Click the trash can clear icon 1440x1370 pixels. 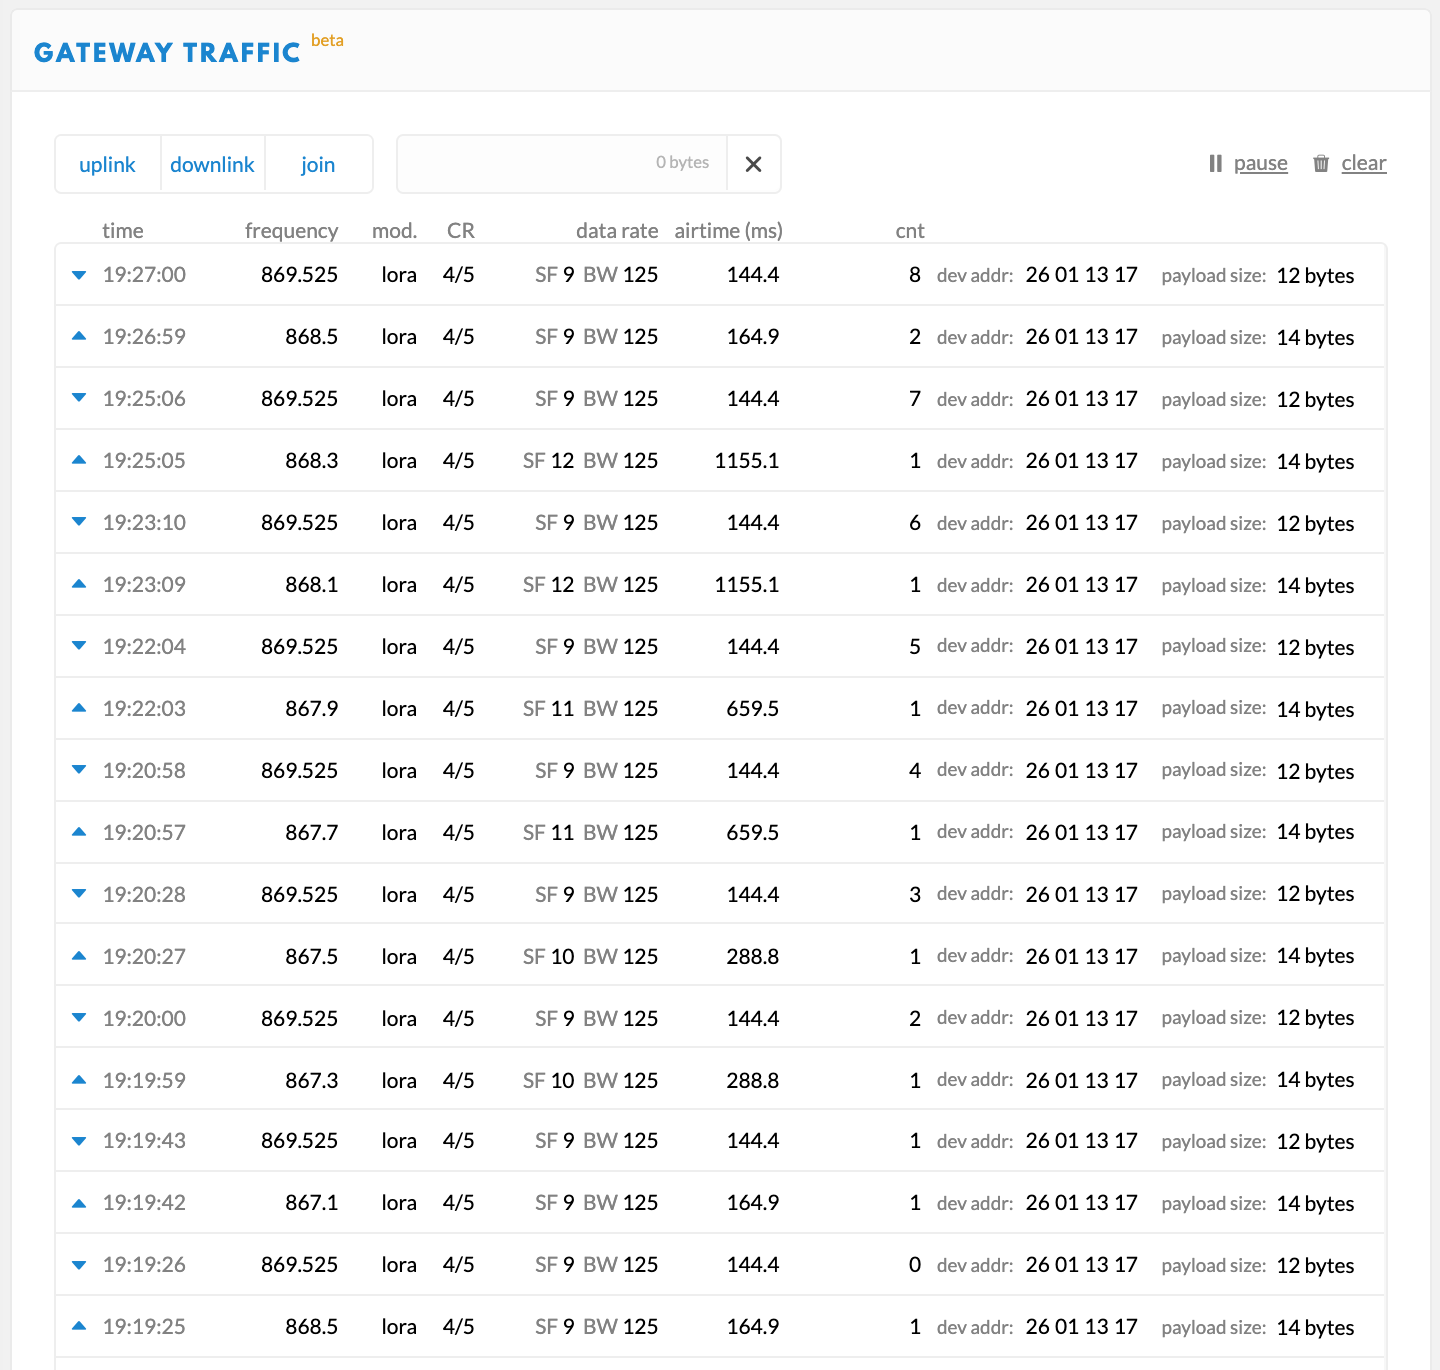point(1321,163)
